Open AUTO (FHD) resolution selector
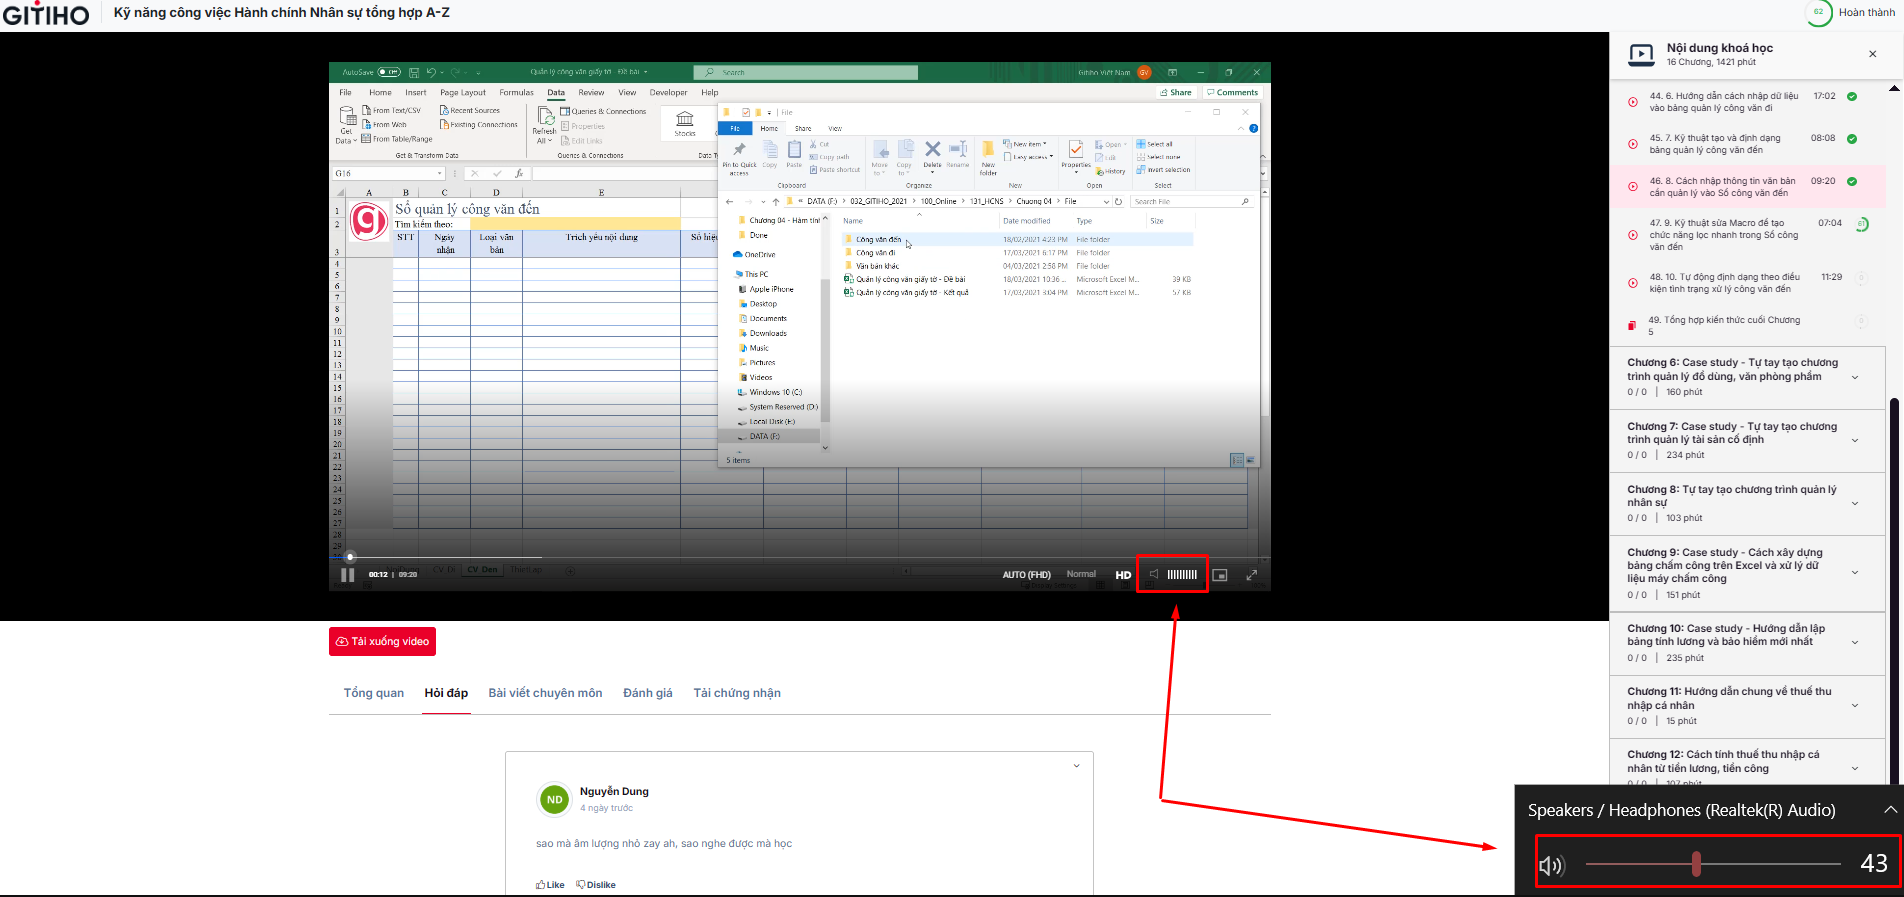 pyautogui.click(x=1026, y=575)
